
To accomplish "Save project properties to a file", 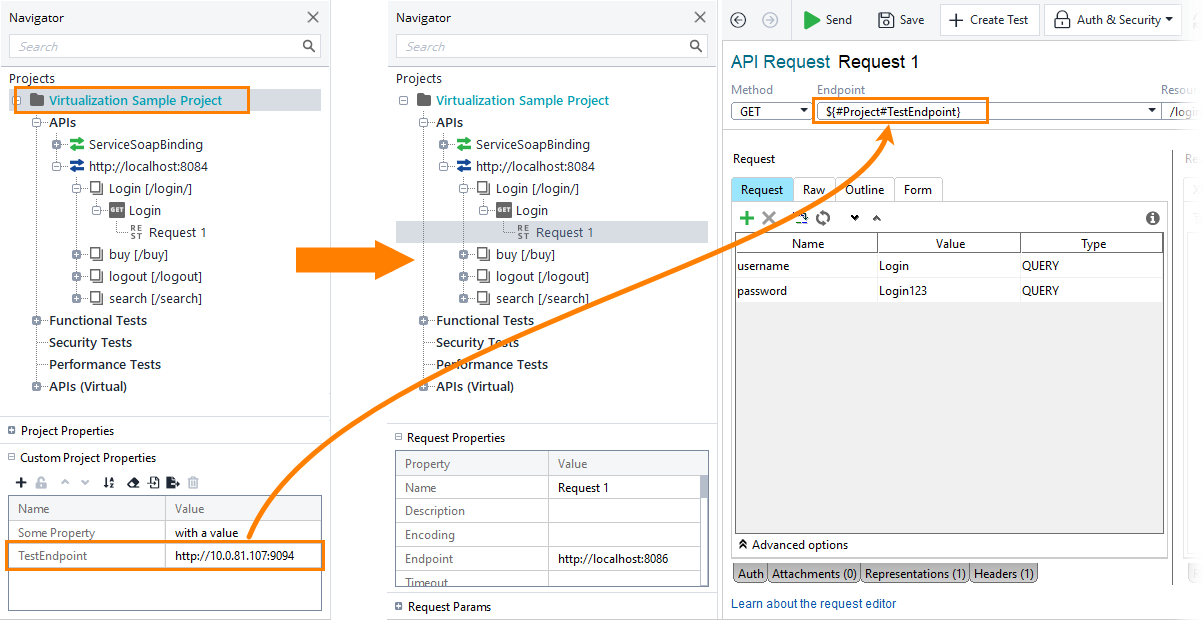I will [x=171, y=482].
